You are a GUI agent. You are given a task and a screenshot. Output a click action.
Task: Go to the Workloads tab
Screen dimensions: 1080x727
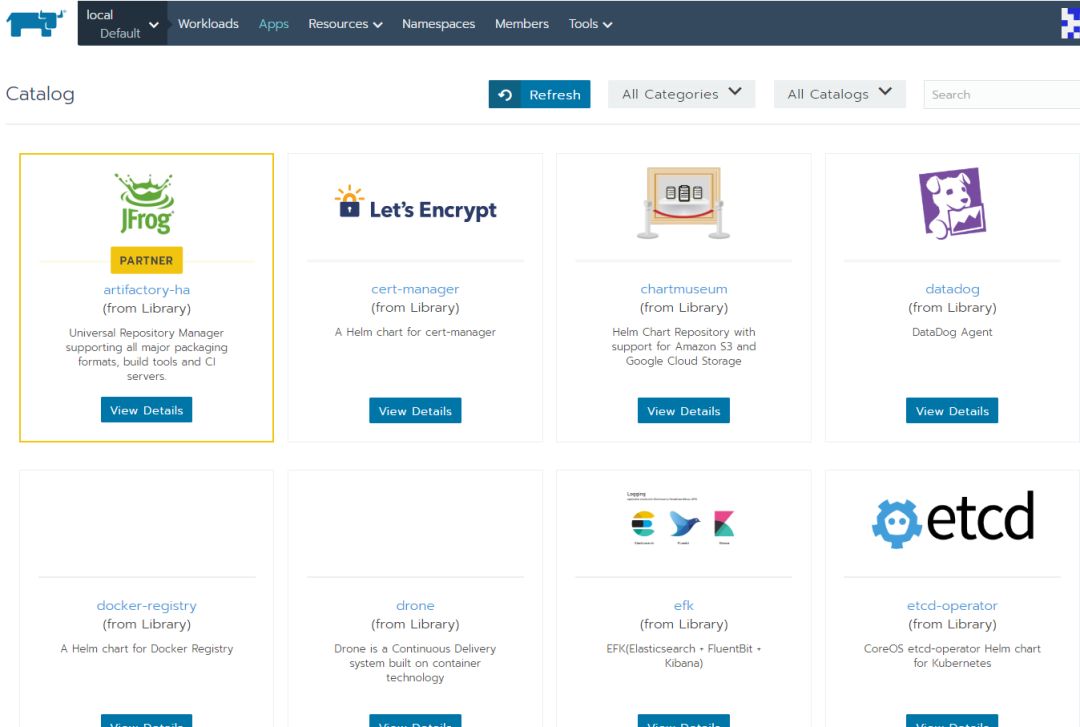[x=208, y=23]
